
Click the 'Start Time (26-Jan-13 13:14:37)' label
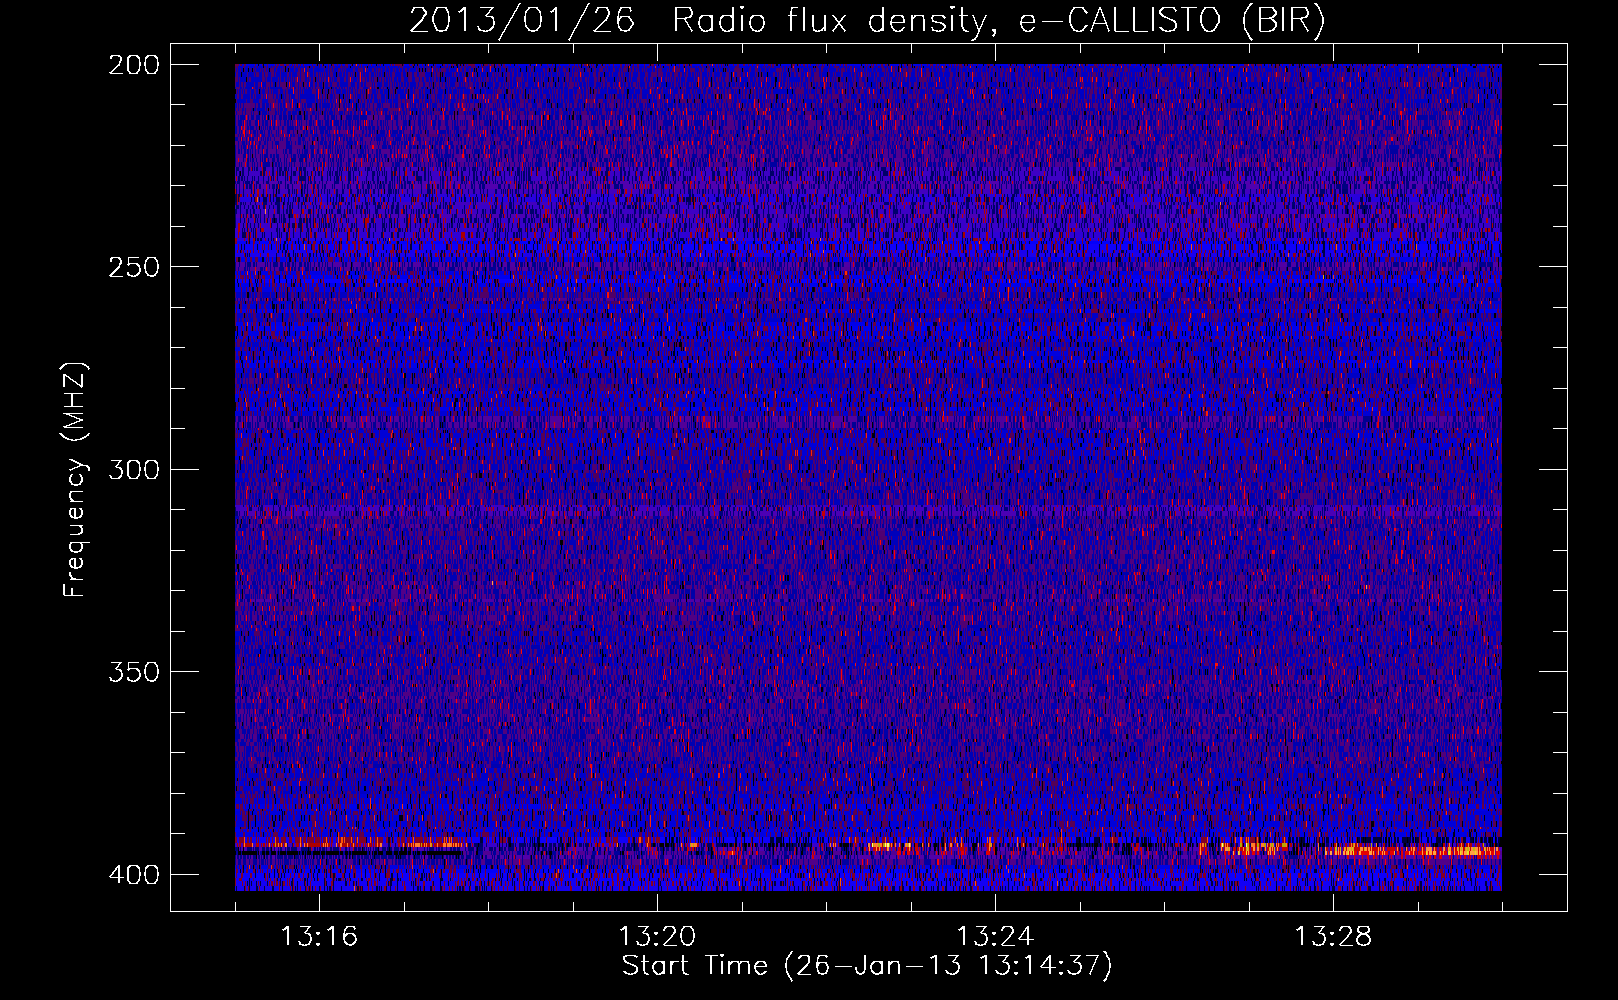pyautogui.click(x=867, y=966)
